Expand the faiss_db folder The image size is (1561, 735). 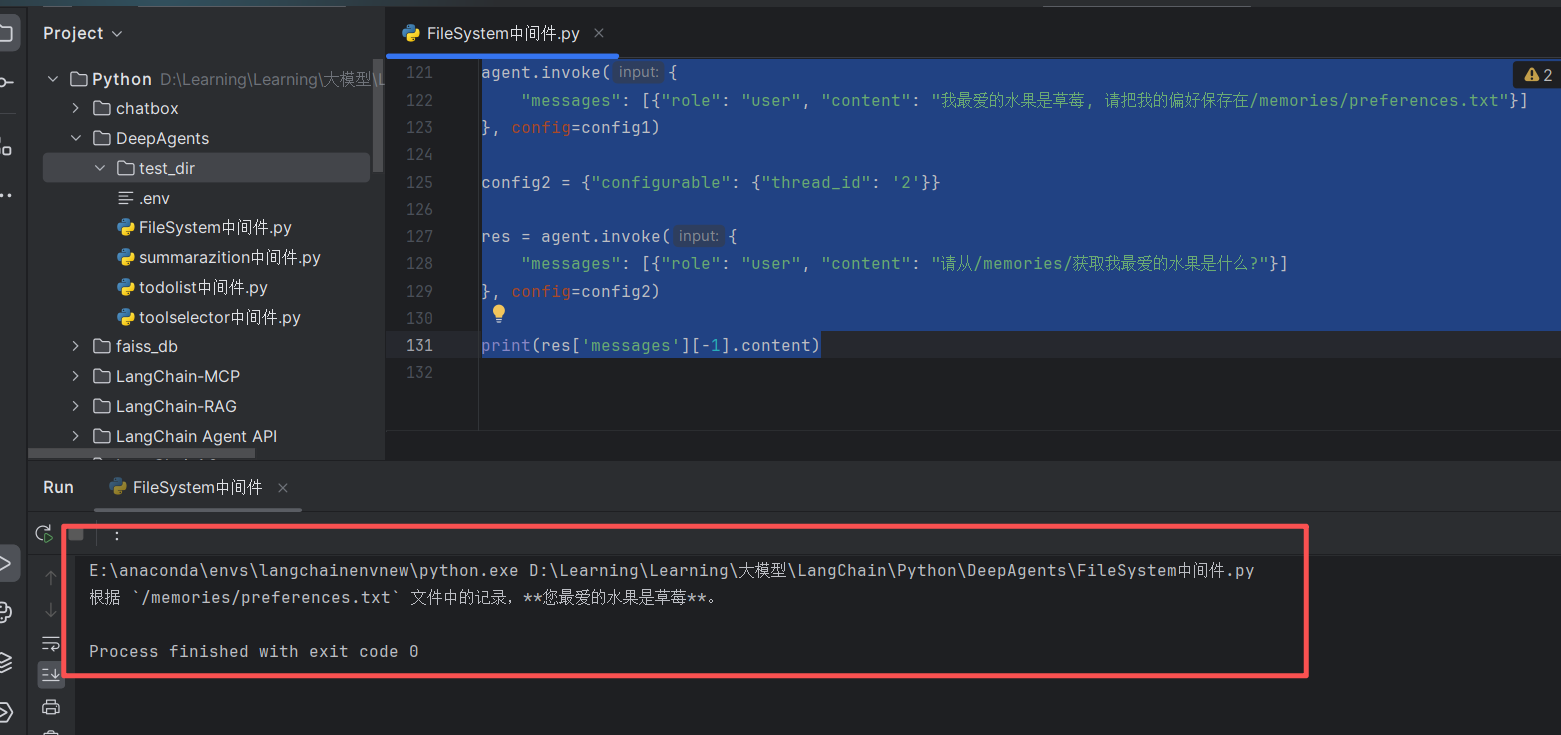(x=76, y=346)
